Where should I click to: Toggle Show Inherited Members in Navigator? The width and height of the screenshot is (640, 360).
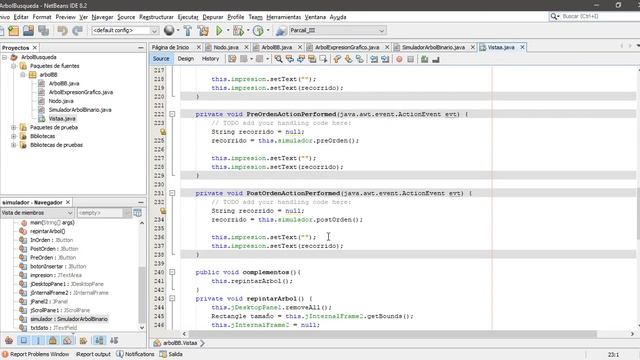(9, 340)
